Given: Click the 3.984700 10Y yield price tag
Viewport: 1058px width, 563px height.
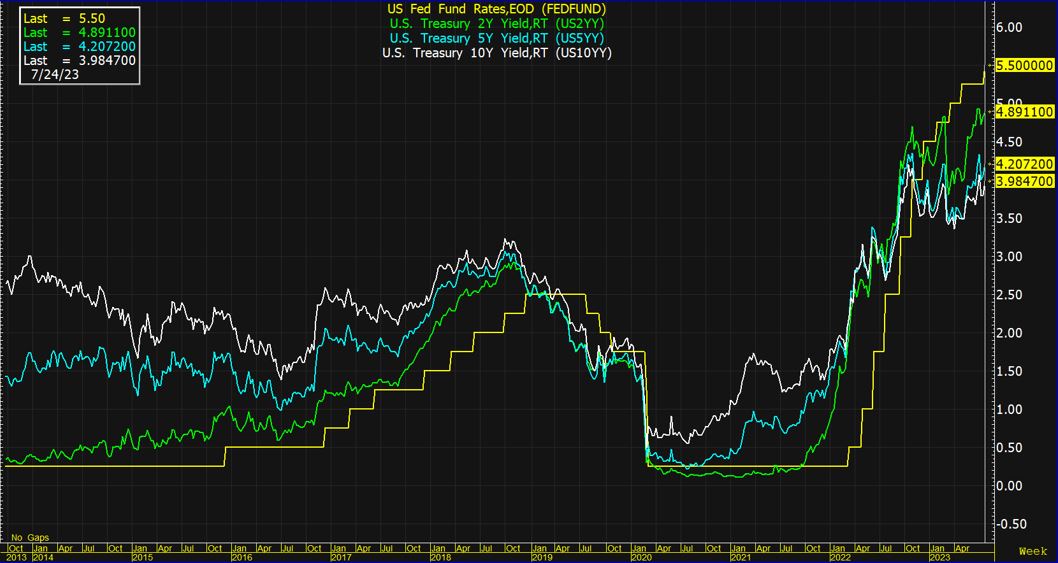Looking at the screenshot, I should click(1023, 181).
